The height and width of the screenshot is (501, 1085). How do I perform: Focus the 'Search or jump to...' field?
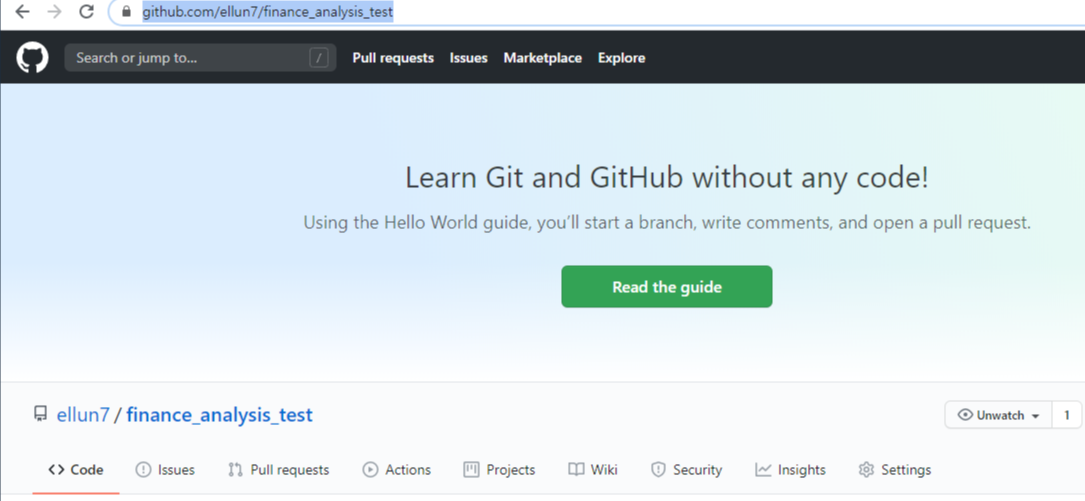click(x=200, y=57)
